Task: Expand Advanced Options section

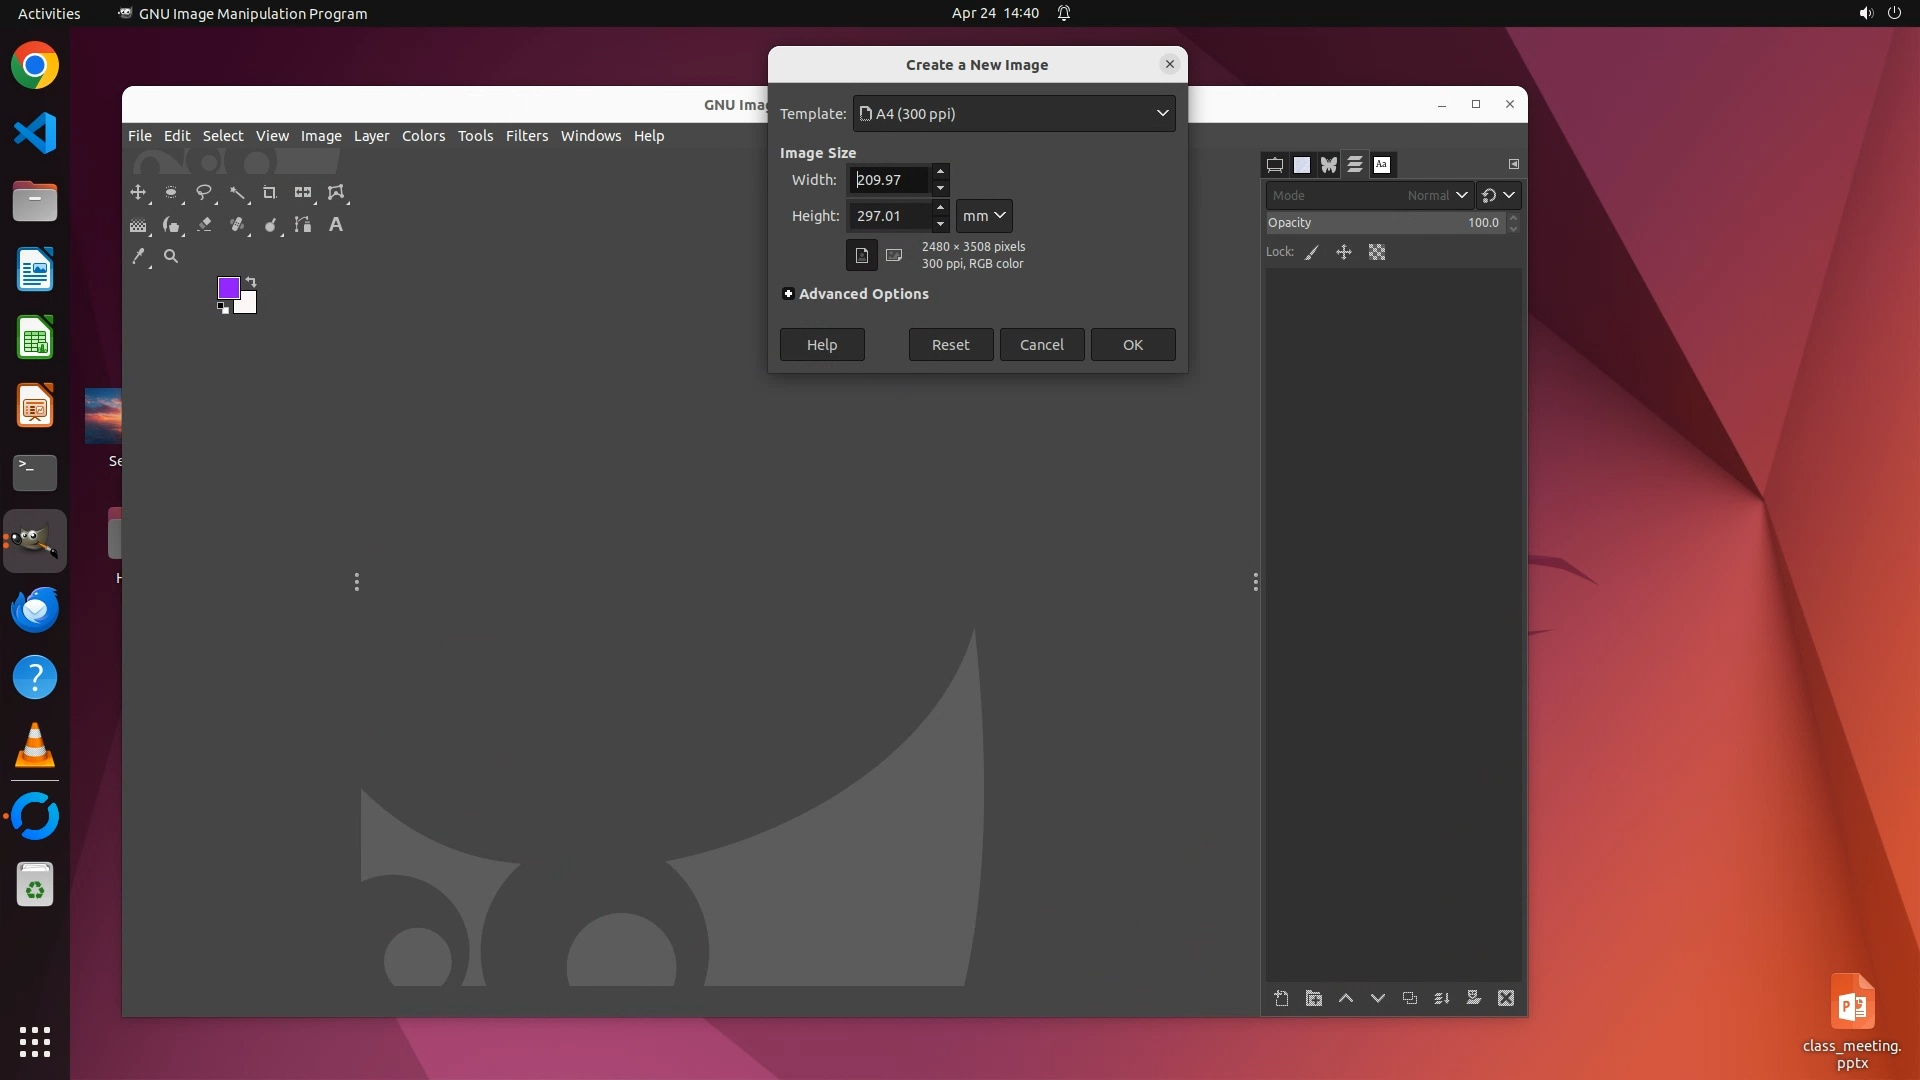Action: tap(788, 294)
